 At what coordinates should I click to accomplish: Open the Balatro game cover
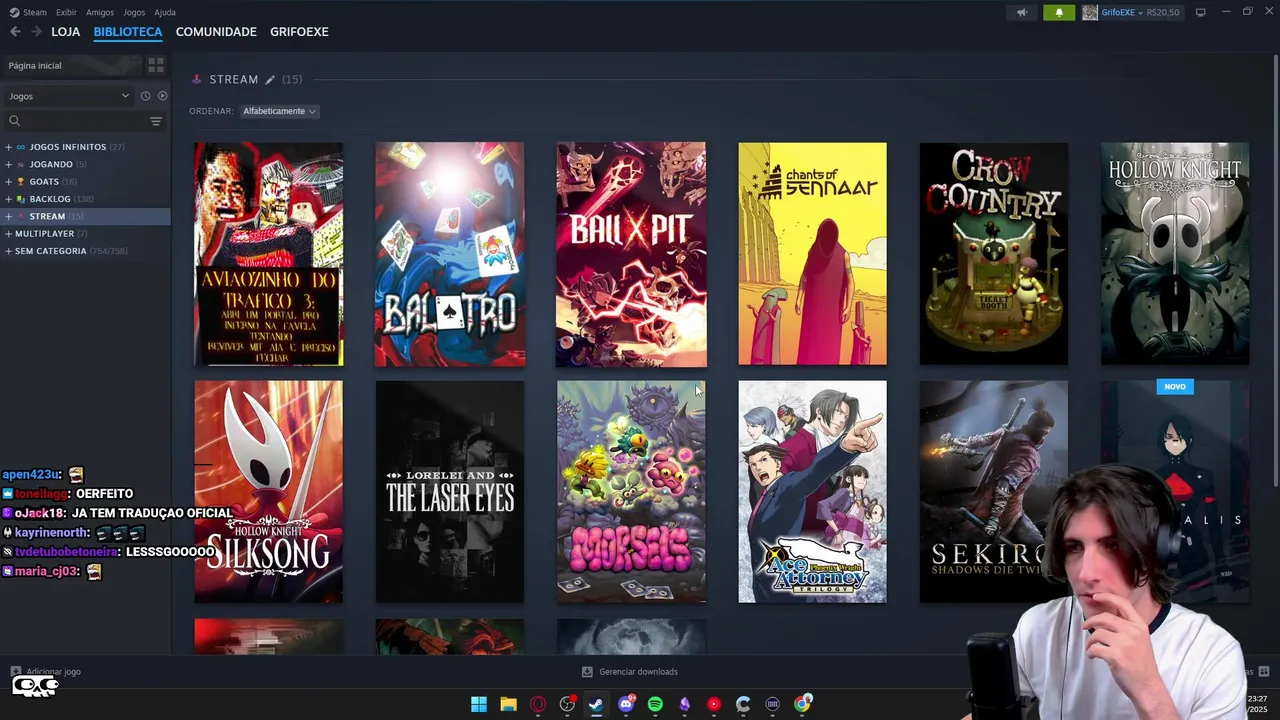(x=450, y=254)
